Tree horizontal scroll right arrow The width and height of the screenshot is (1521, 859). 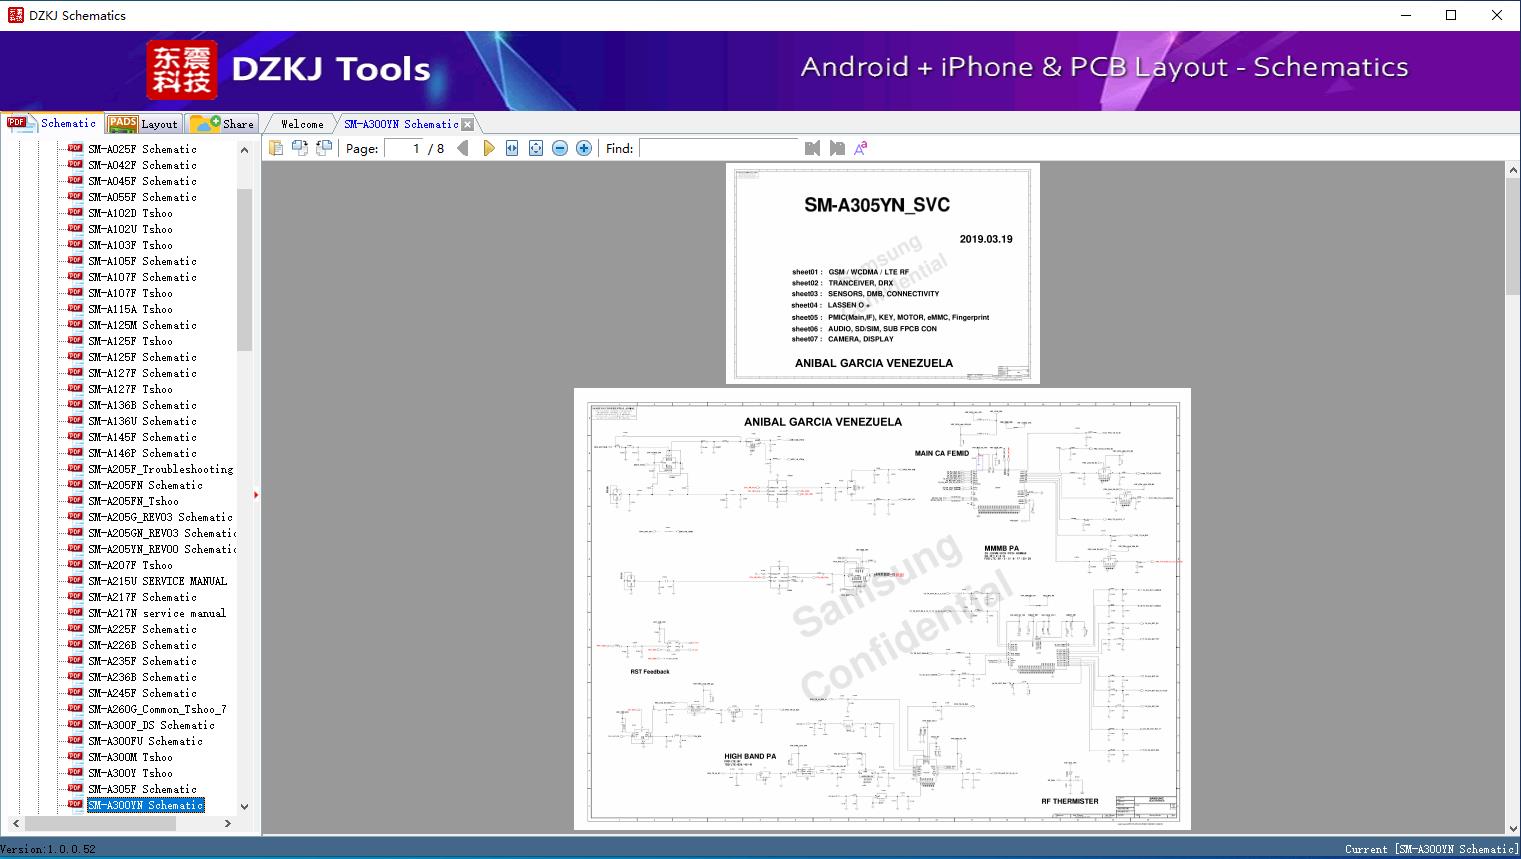tap(228, 823)
